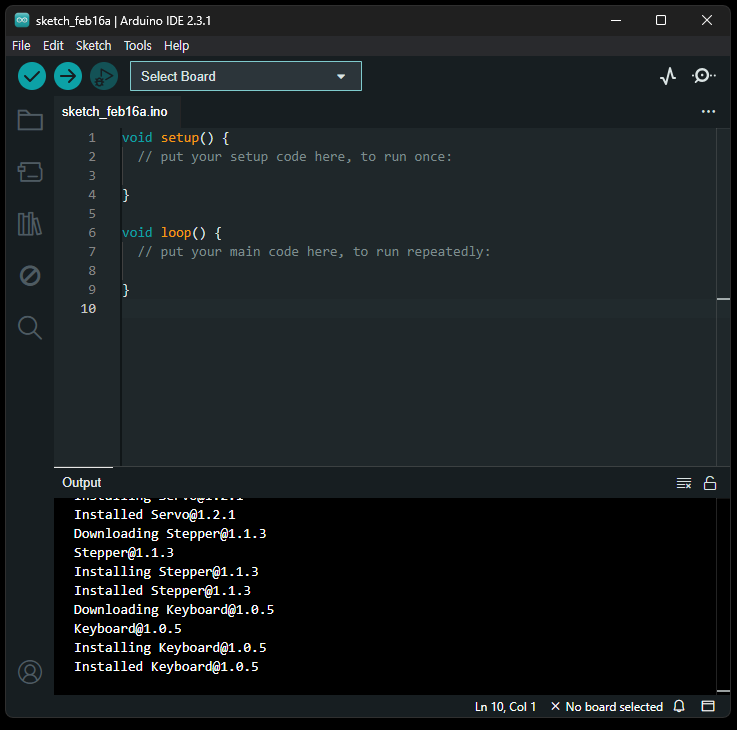The width and height of the screenshot is (737, 730).
Task: Minimize the Arduino IDE window
Action: coord(616,20)
